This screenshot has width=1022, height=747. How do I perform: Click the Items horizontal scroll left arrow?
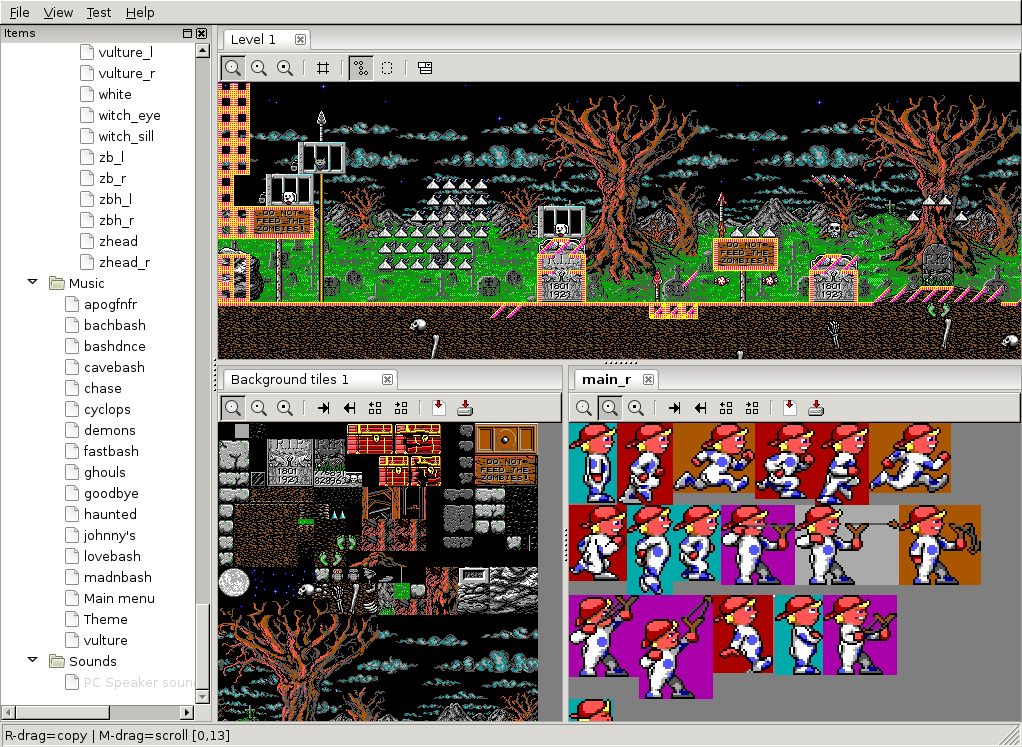coord(8,712)
